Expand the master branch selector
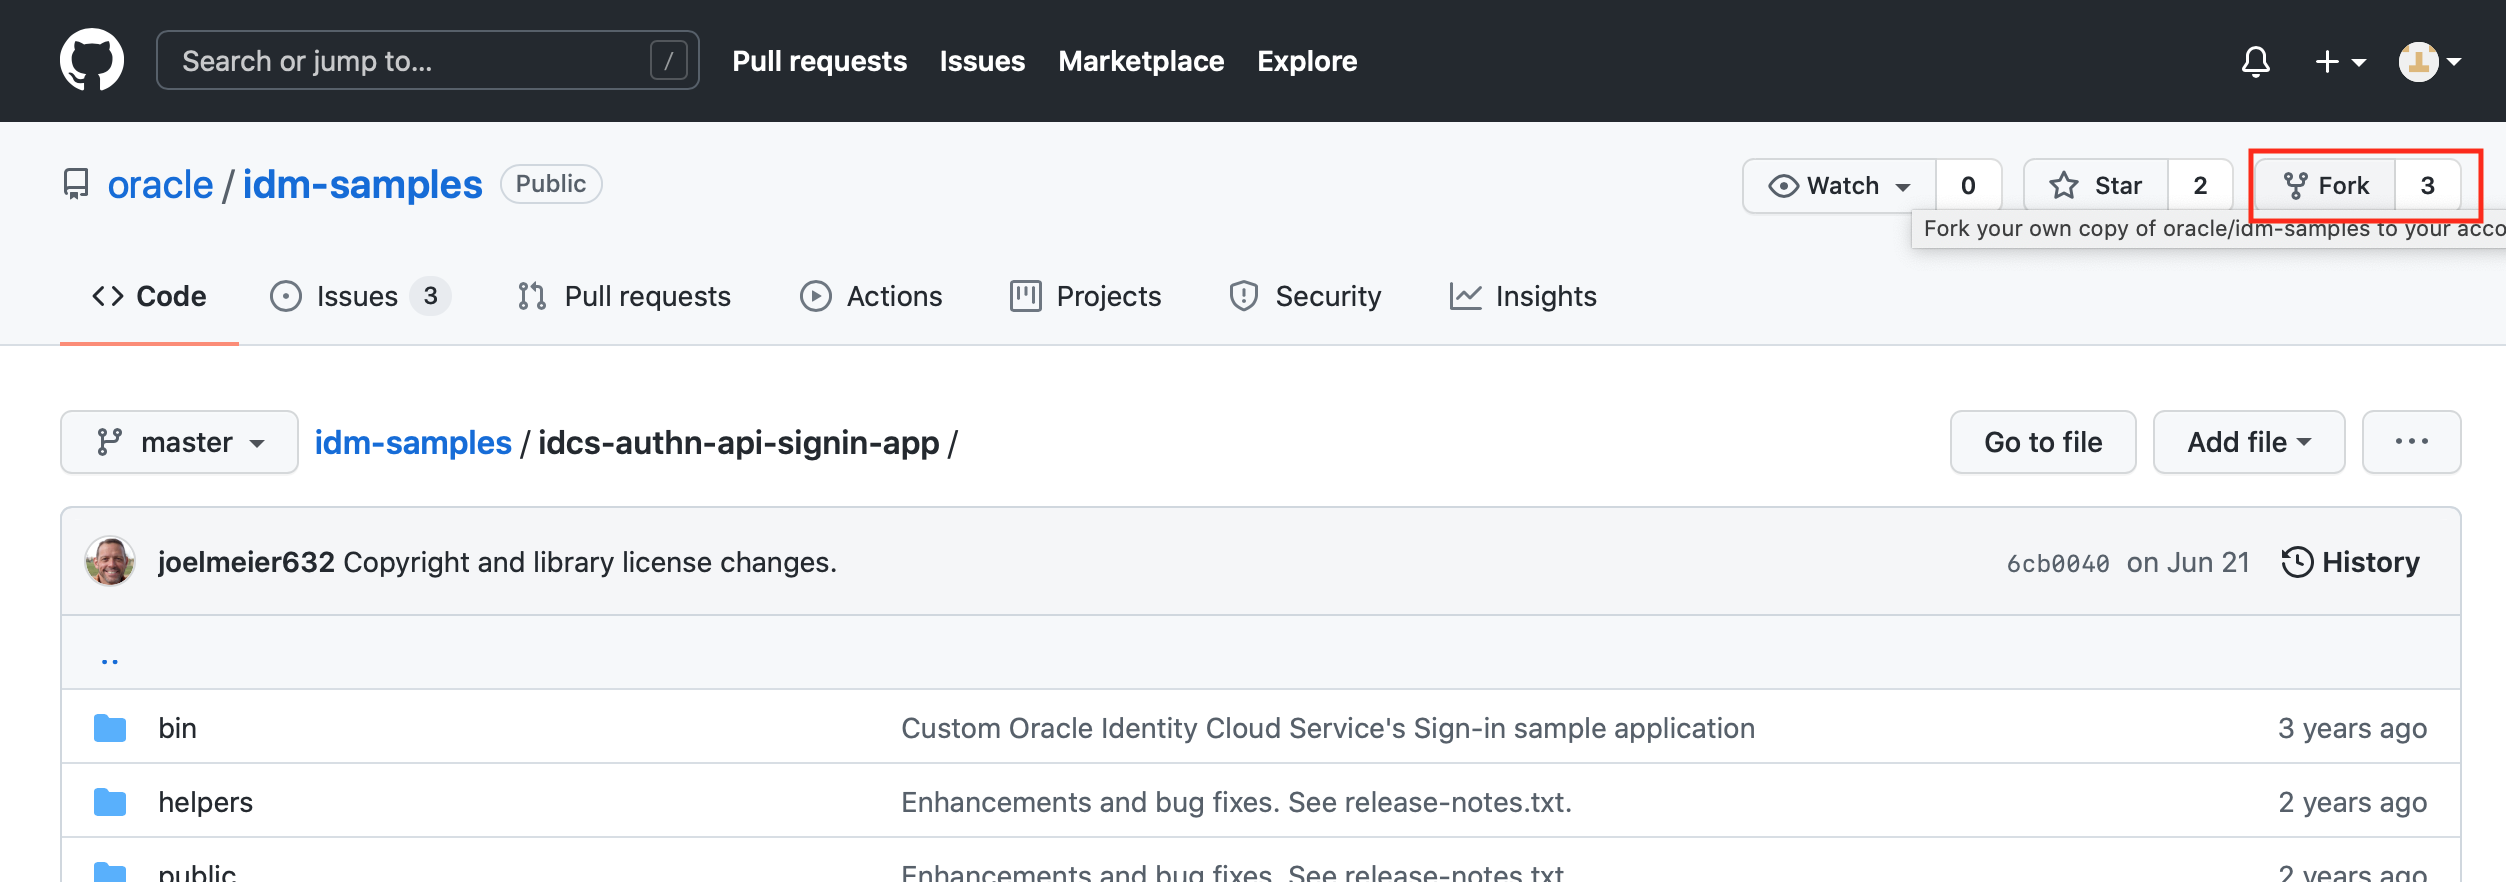This screenshot has width=2506, height=882. (180, 442)
